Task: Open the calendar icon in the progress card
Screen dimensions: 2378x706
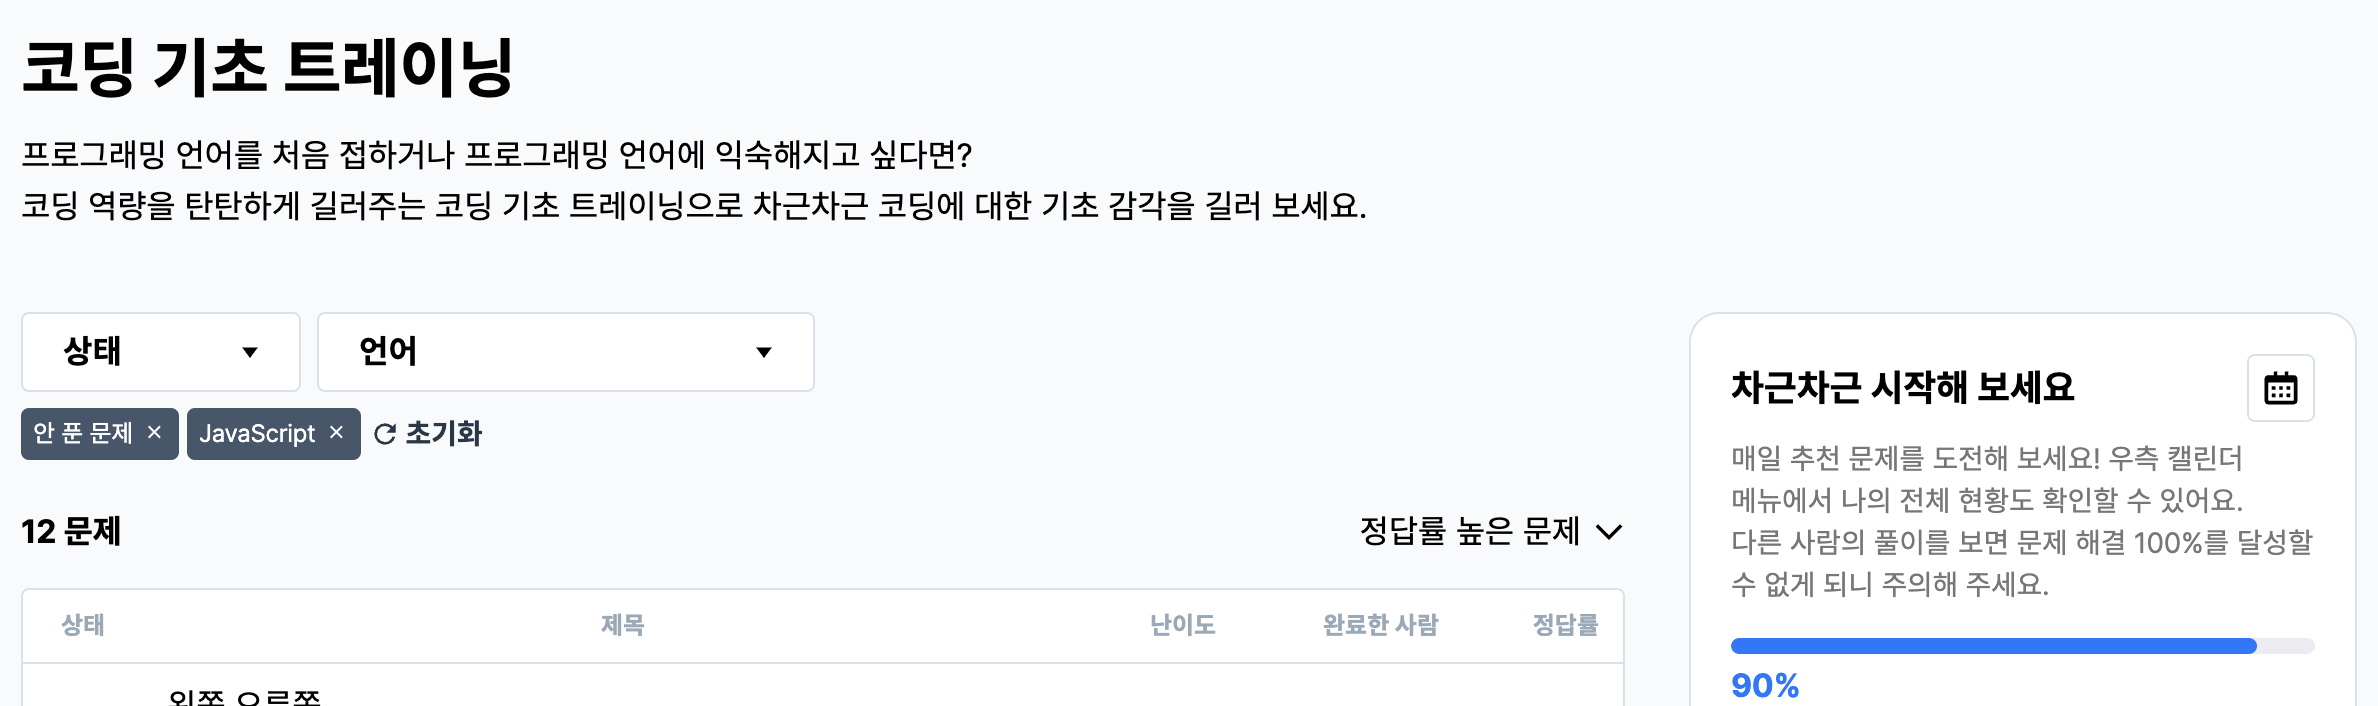Action: coord(2280,388)
